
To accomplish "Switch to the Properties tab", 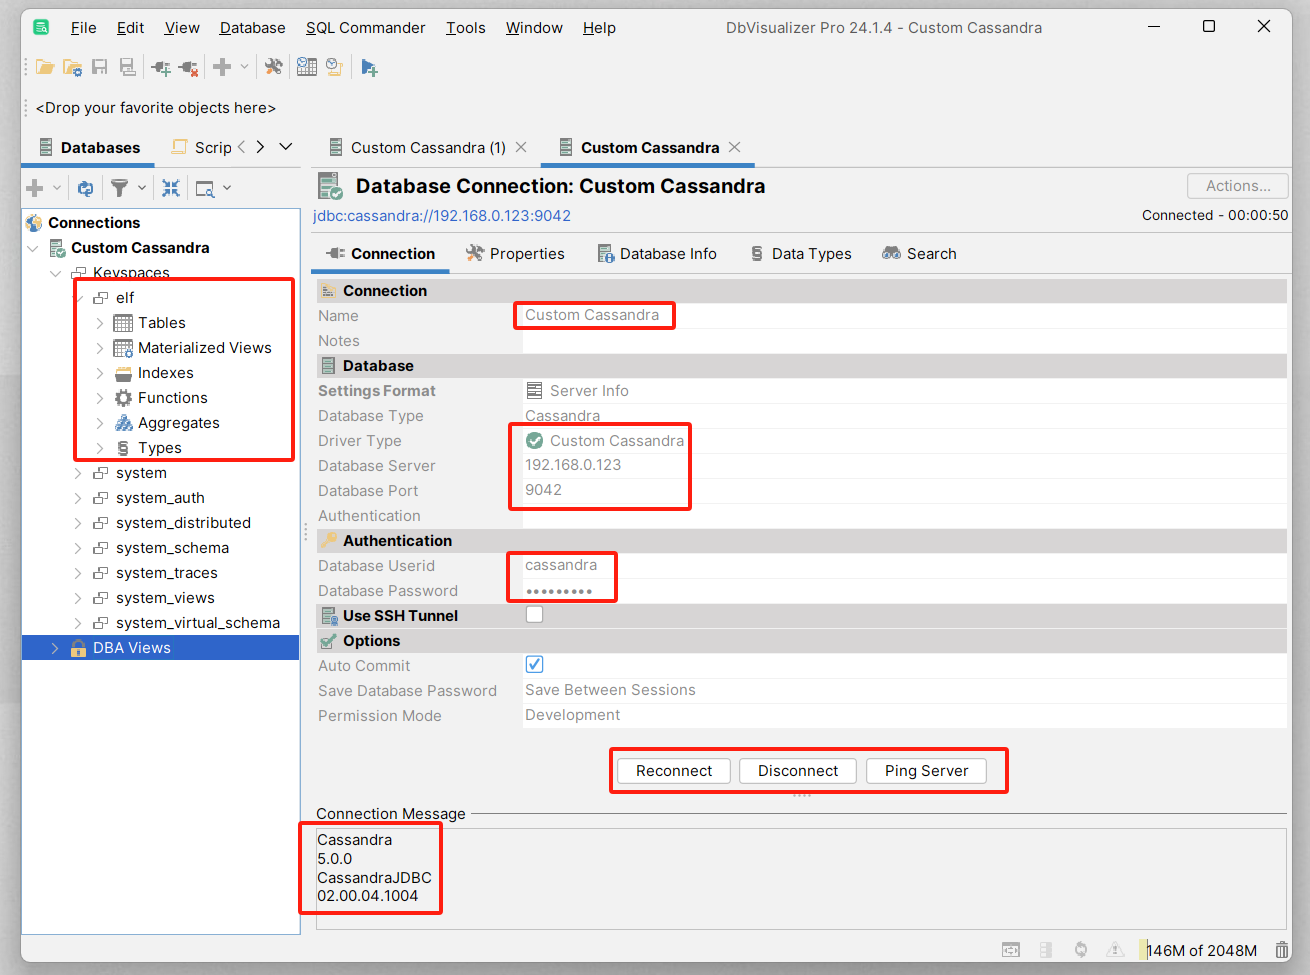I will (x=515, y=254).
